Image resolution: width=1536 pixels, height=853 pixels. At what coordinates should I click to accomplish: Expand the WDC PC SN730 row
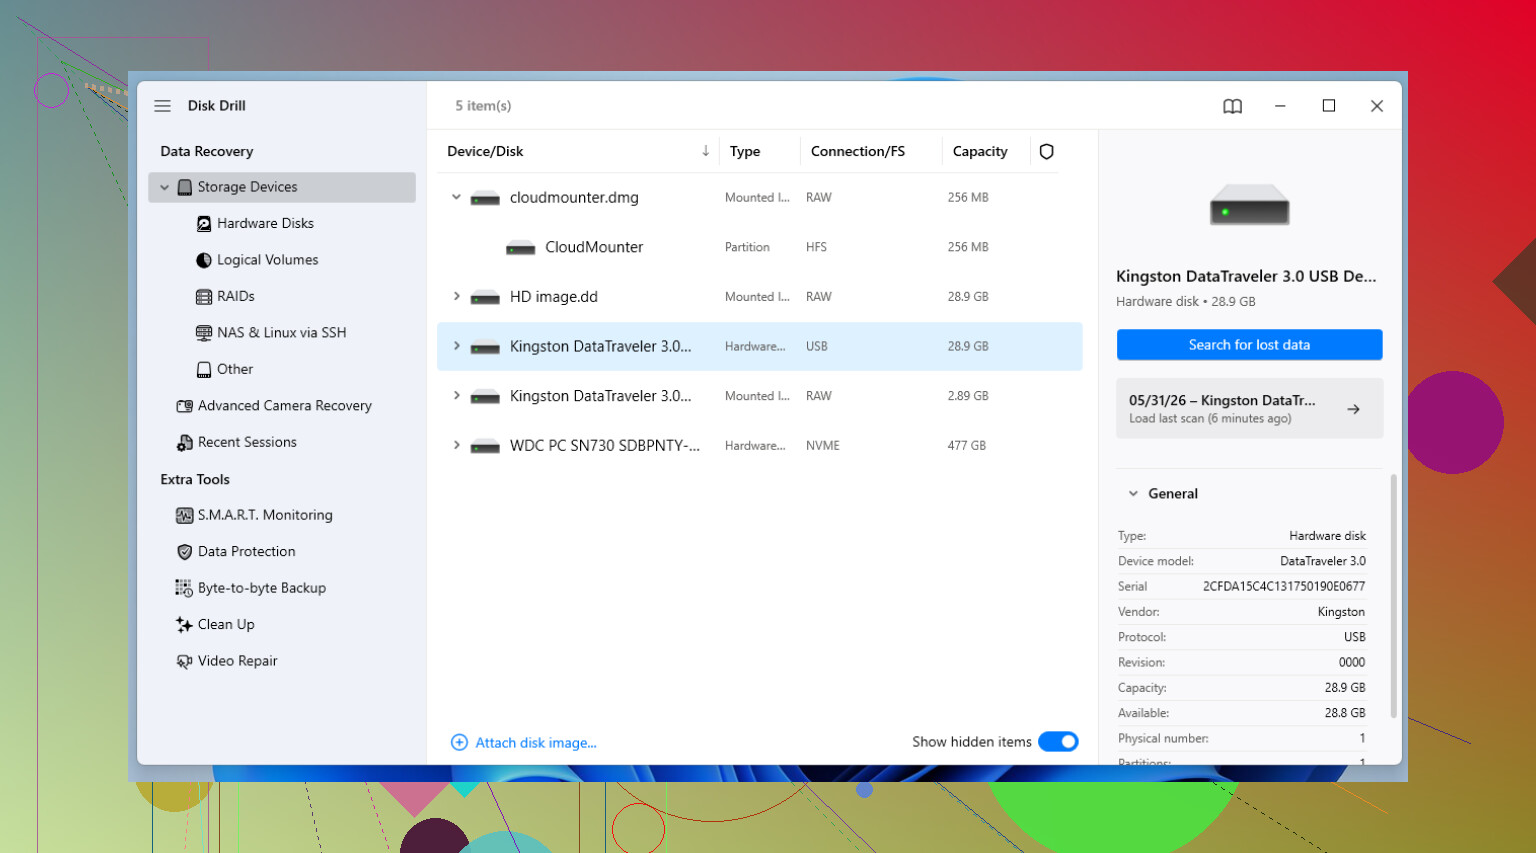coord(456,445)
